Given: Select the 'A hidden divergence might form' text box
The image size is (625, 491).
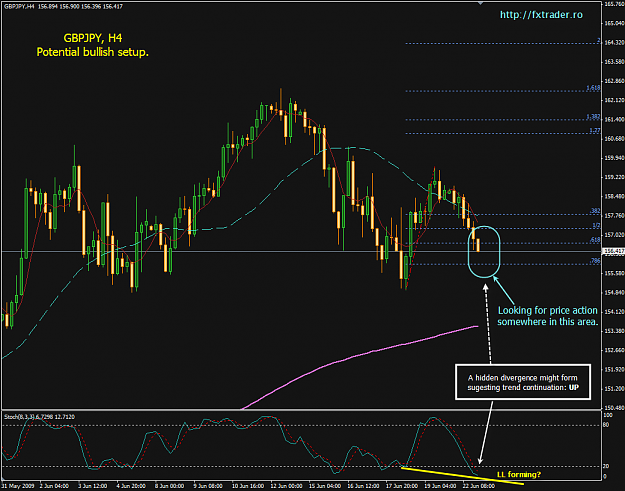Looking at the screenshot, I should point(523,382).
